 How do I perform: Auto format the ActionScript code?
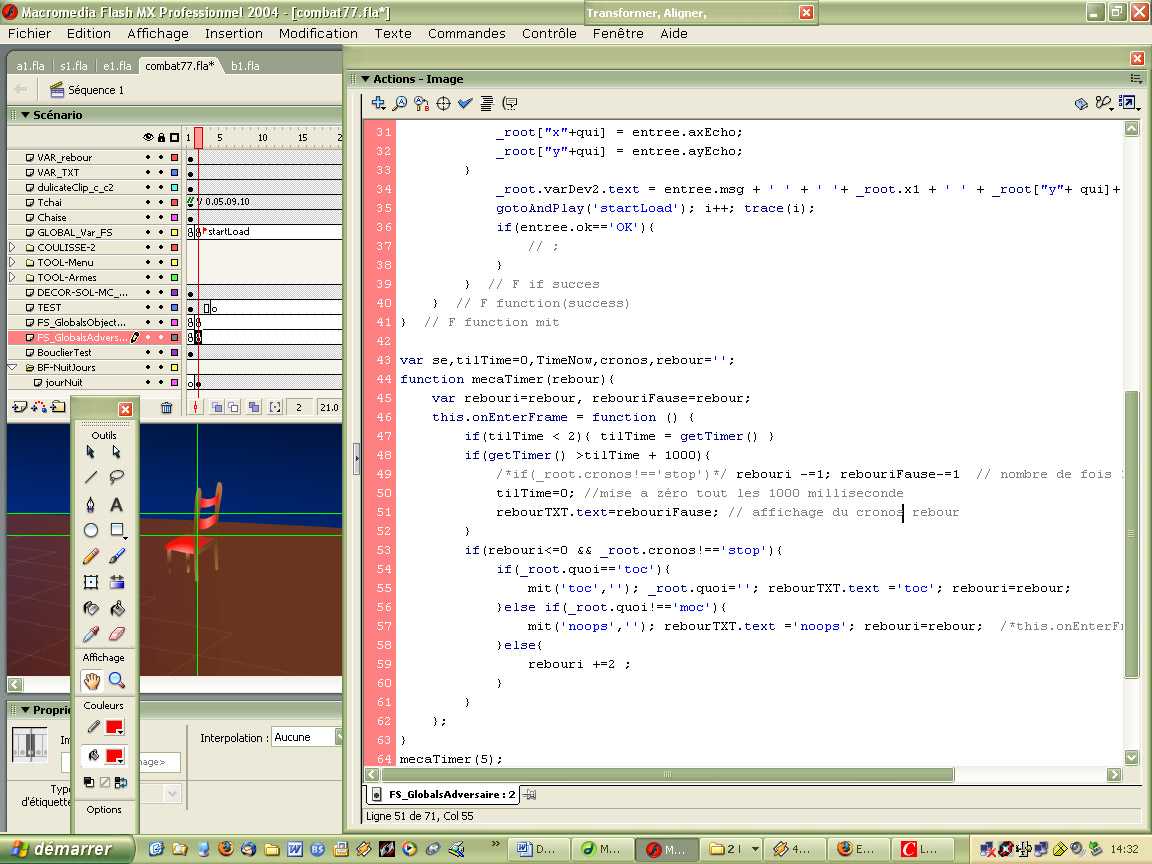click(486, 104)
